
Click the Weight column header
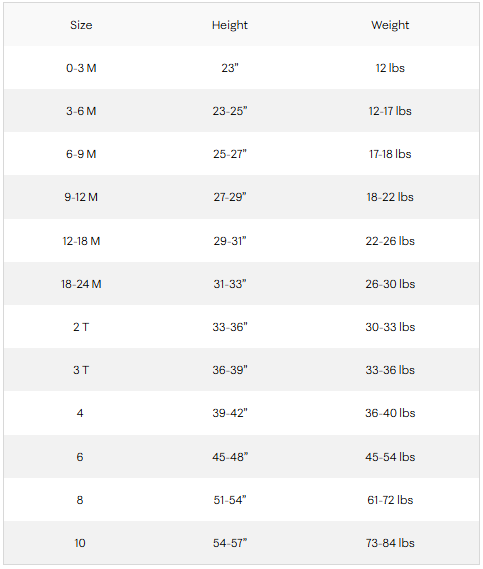click(x=390, y=25)
